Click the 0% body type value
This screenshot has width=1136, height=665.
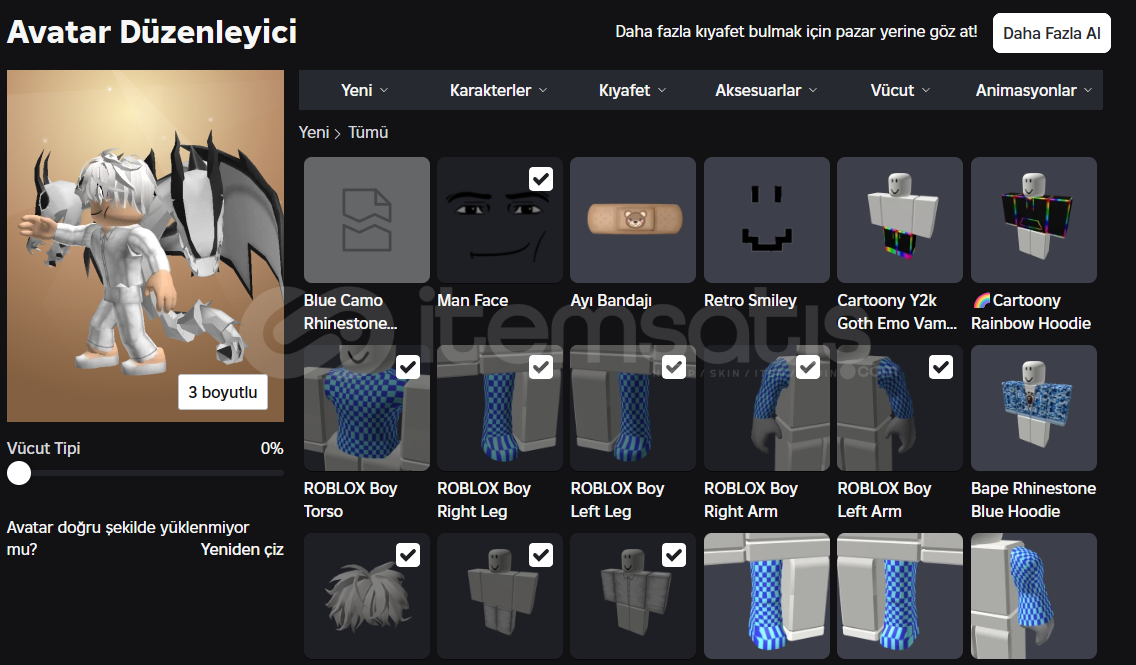coord(272,448)
